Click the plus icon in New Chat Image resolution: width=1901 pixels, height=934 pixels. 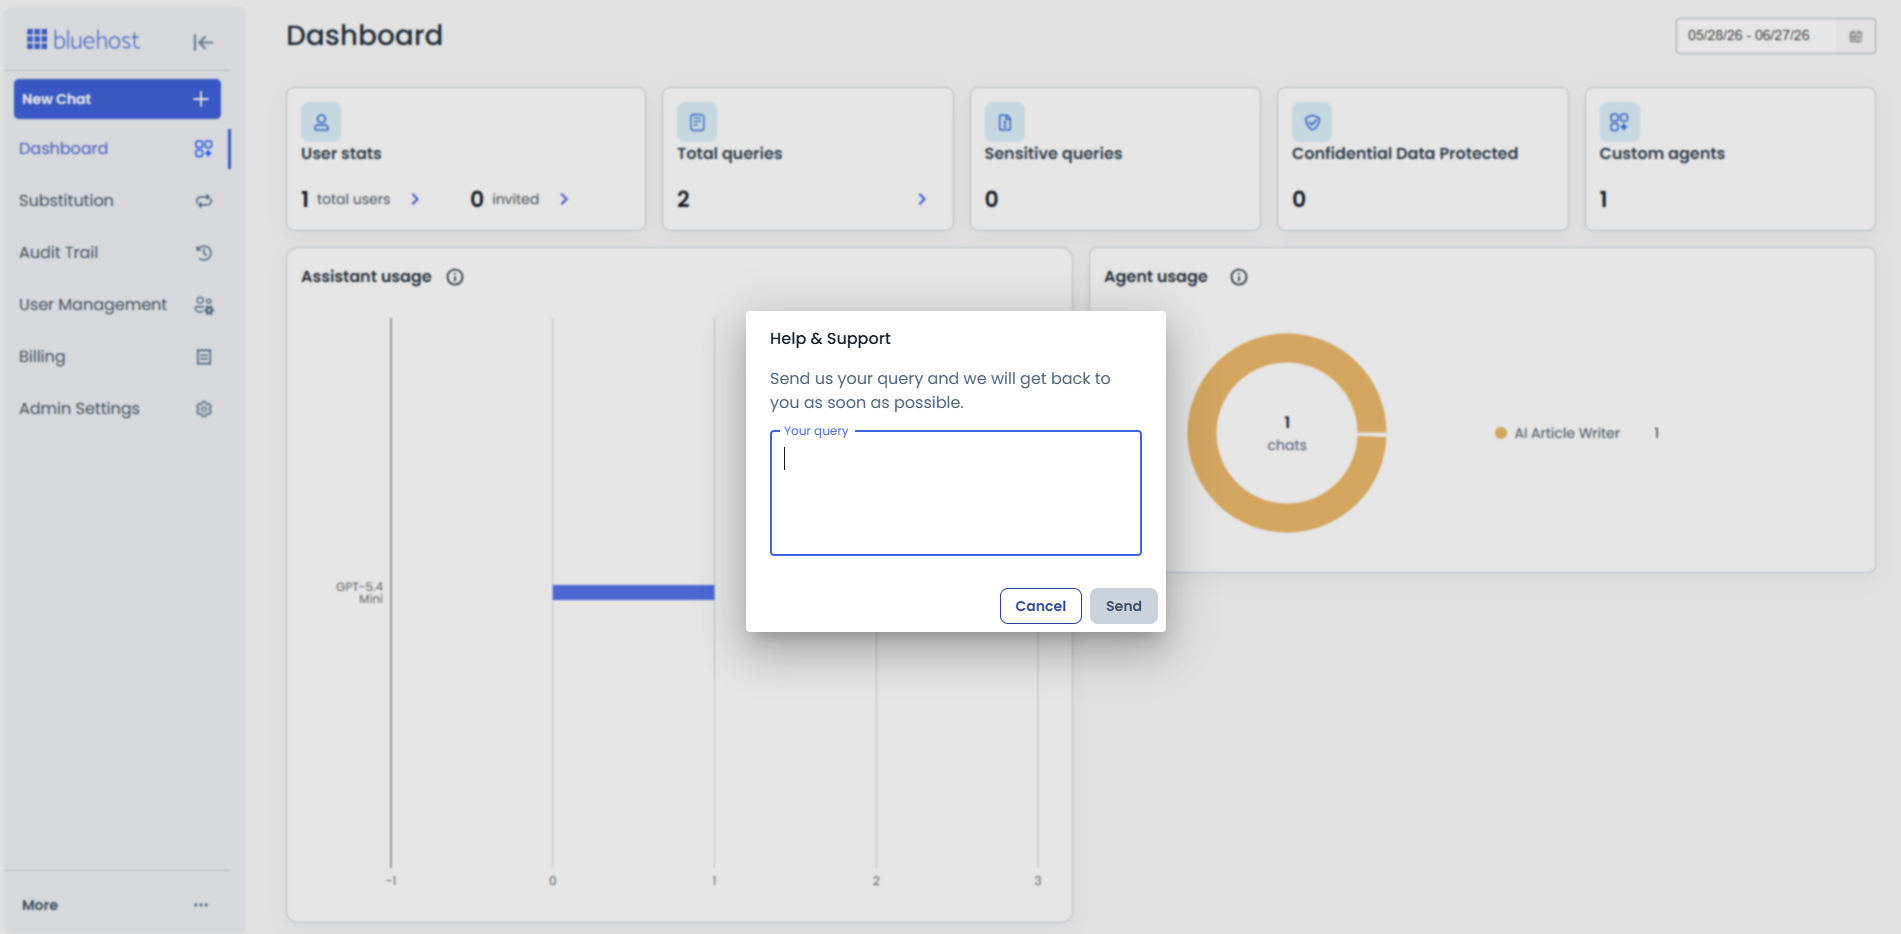pos(201,99)
